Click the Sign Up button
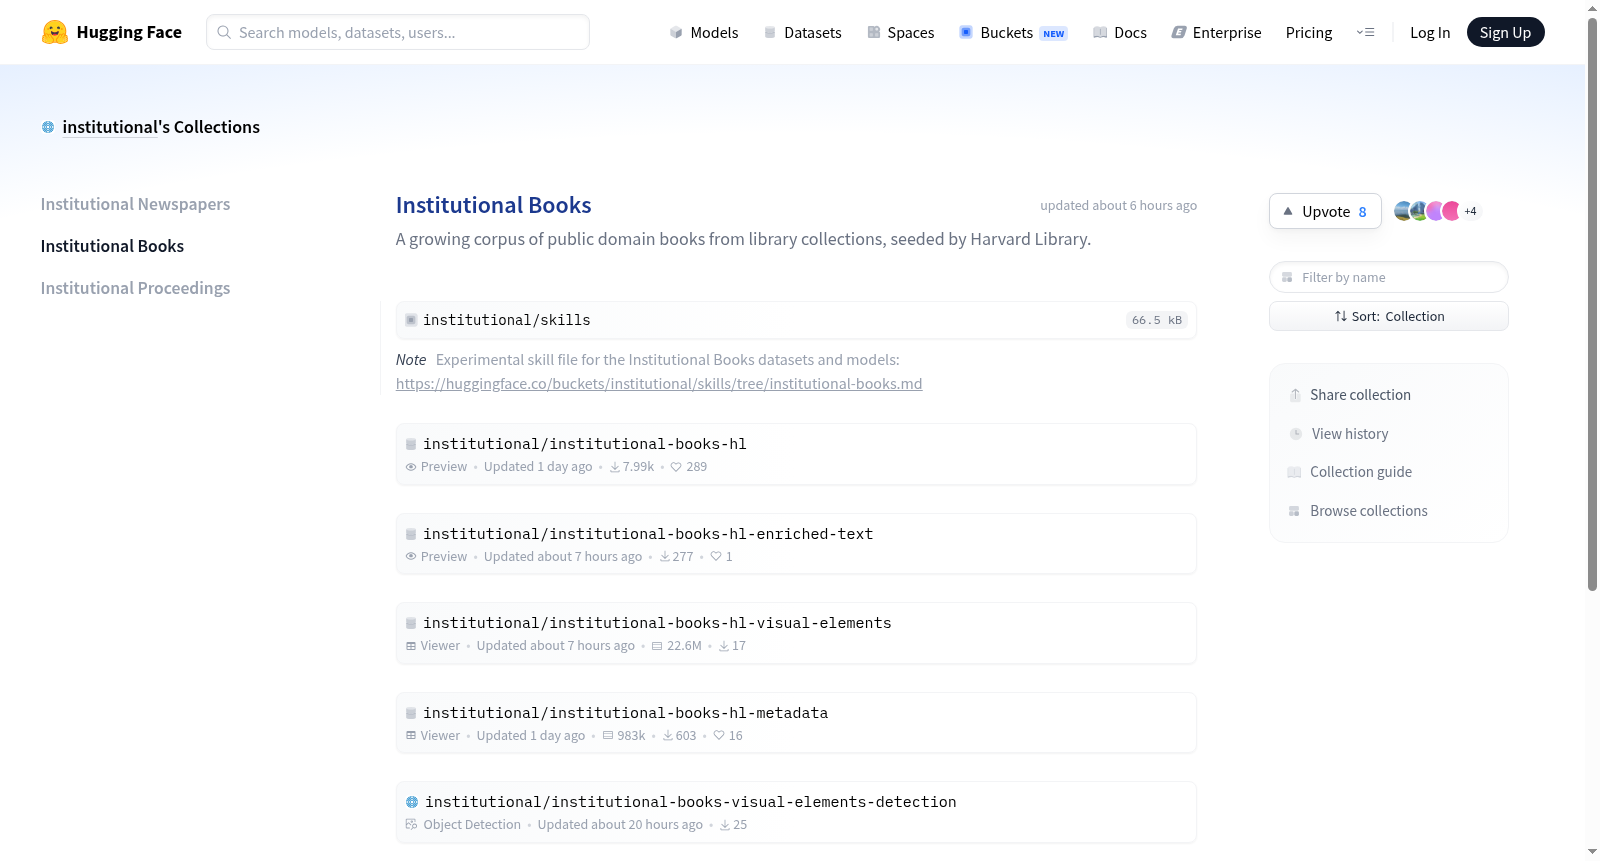The width and height of the screenshot is (1600, 861). pos(1505,32)
